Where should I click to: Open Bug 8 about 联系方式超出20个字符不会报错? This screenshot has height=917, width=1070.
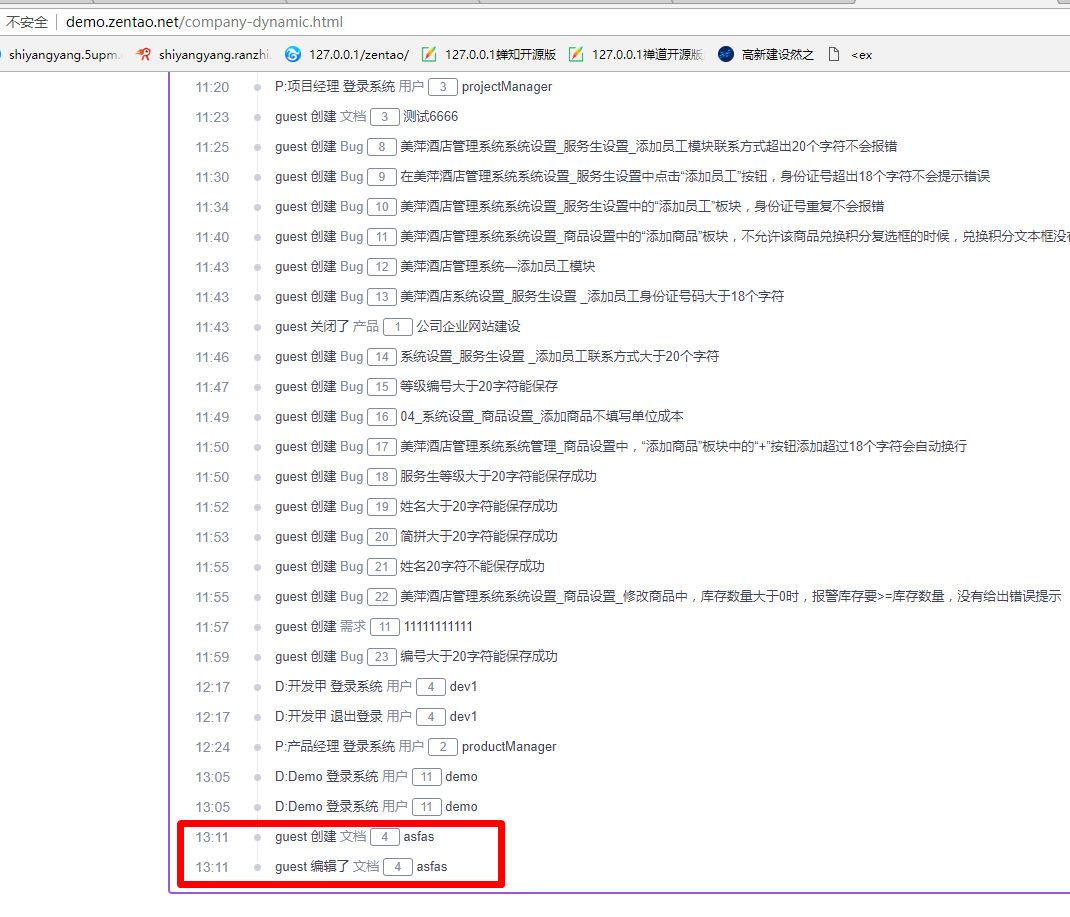pyautogui.click(x=648, y=147)
